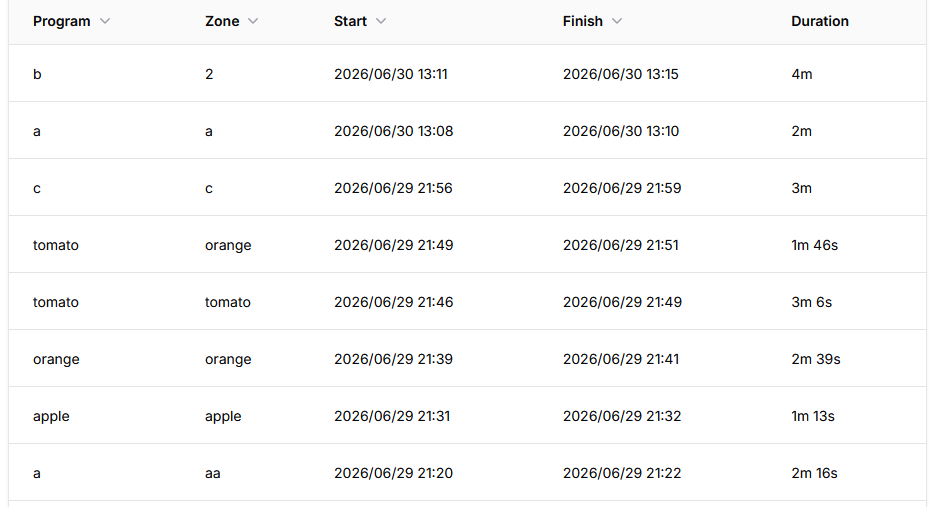Click start time 2026/06/29 21:31

click(x=392, y=416)
